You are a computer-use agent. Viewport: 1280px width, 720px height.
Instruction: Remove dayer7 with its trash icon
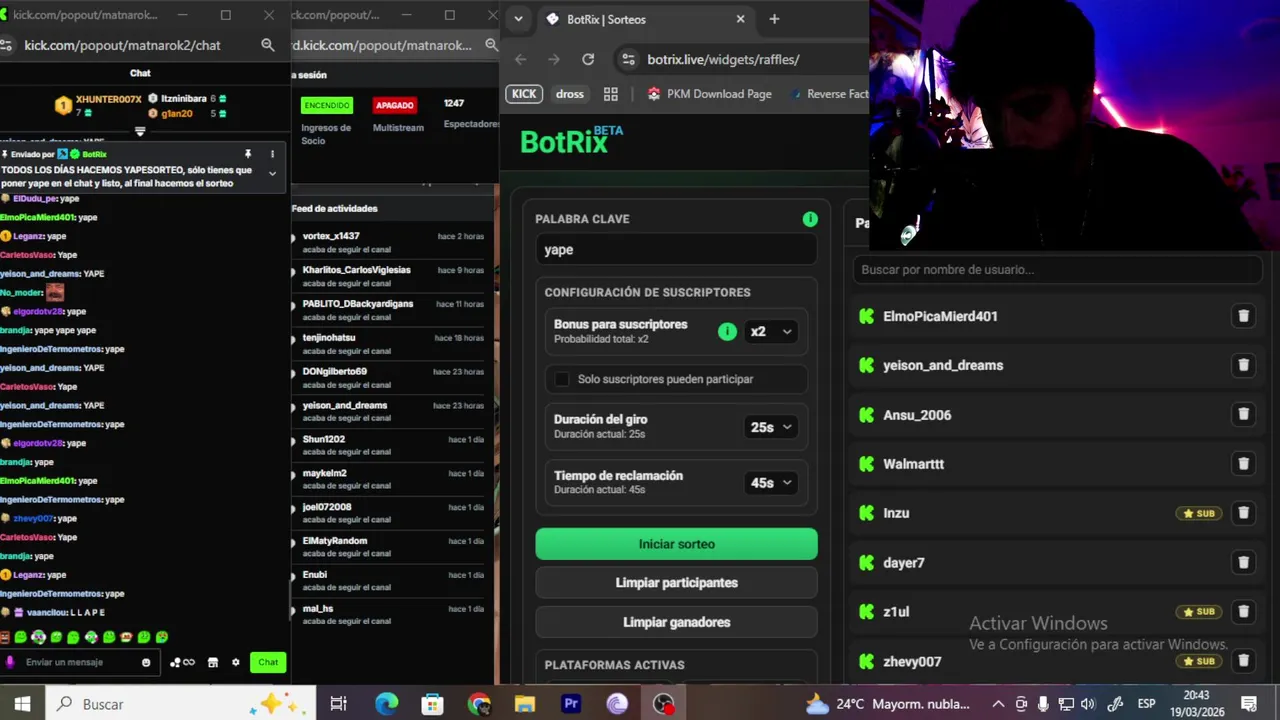1243,562
